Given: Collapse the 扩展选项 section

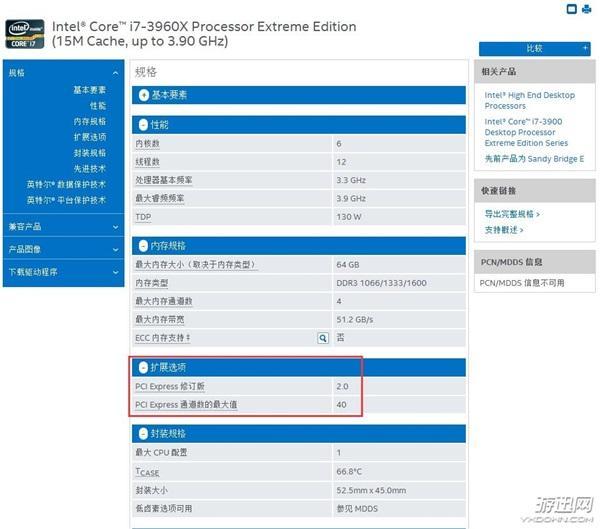Looking at the screenshot, I should click(143, 367).
